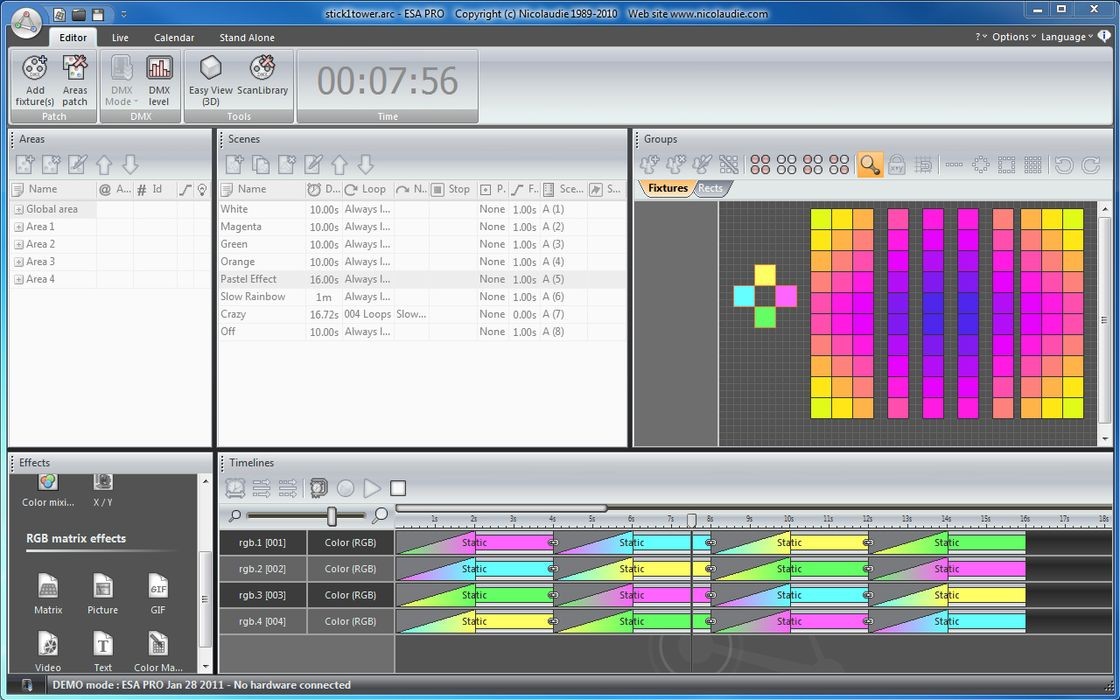Pick the Picture effect icon
The height and width of the screenshot is (700, 1120).
pyautogui.click(x=102, y=593)
